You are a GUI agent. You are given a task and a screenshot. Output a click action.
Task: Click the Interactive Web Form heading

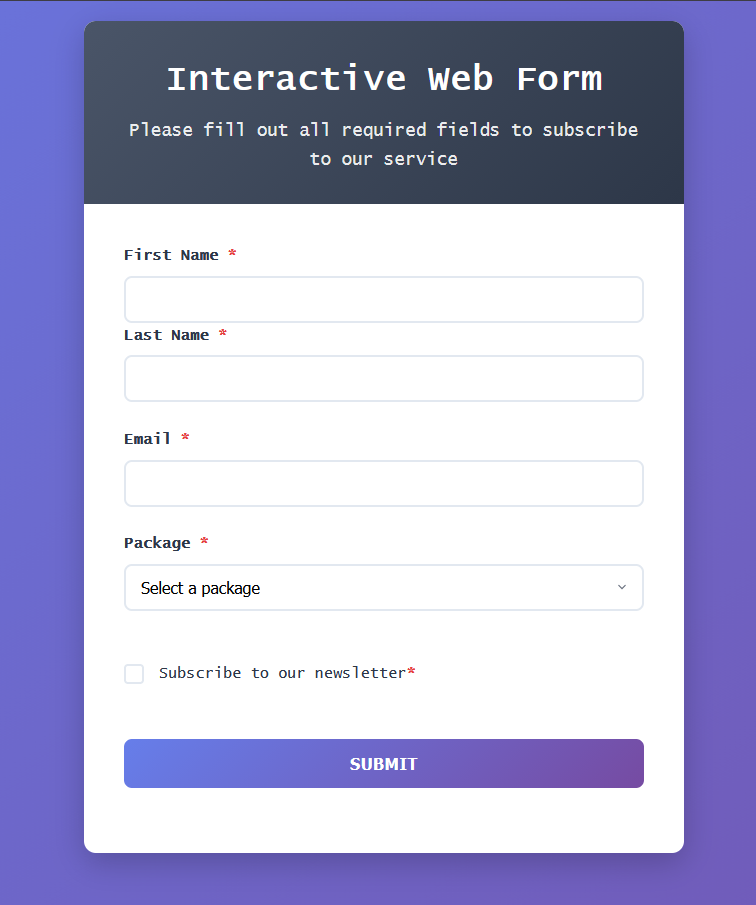[384, 78]
